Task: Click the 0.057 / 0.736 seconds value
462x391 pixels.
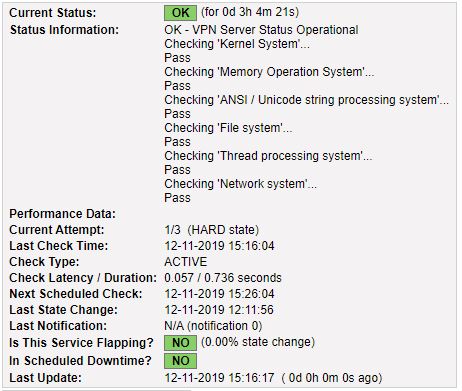Action: click(x=223, y=278)
